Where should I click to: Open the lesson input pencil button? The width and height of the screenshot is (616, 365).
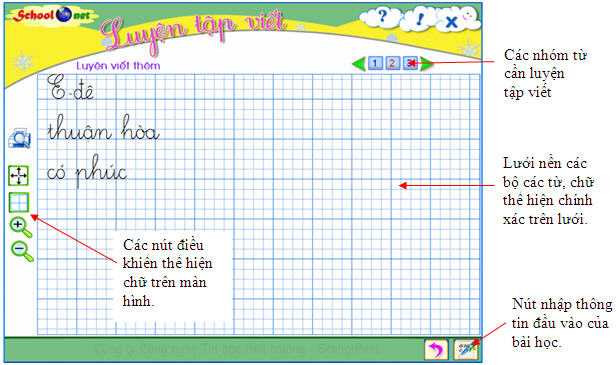coord(466,349)
